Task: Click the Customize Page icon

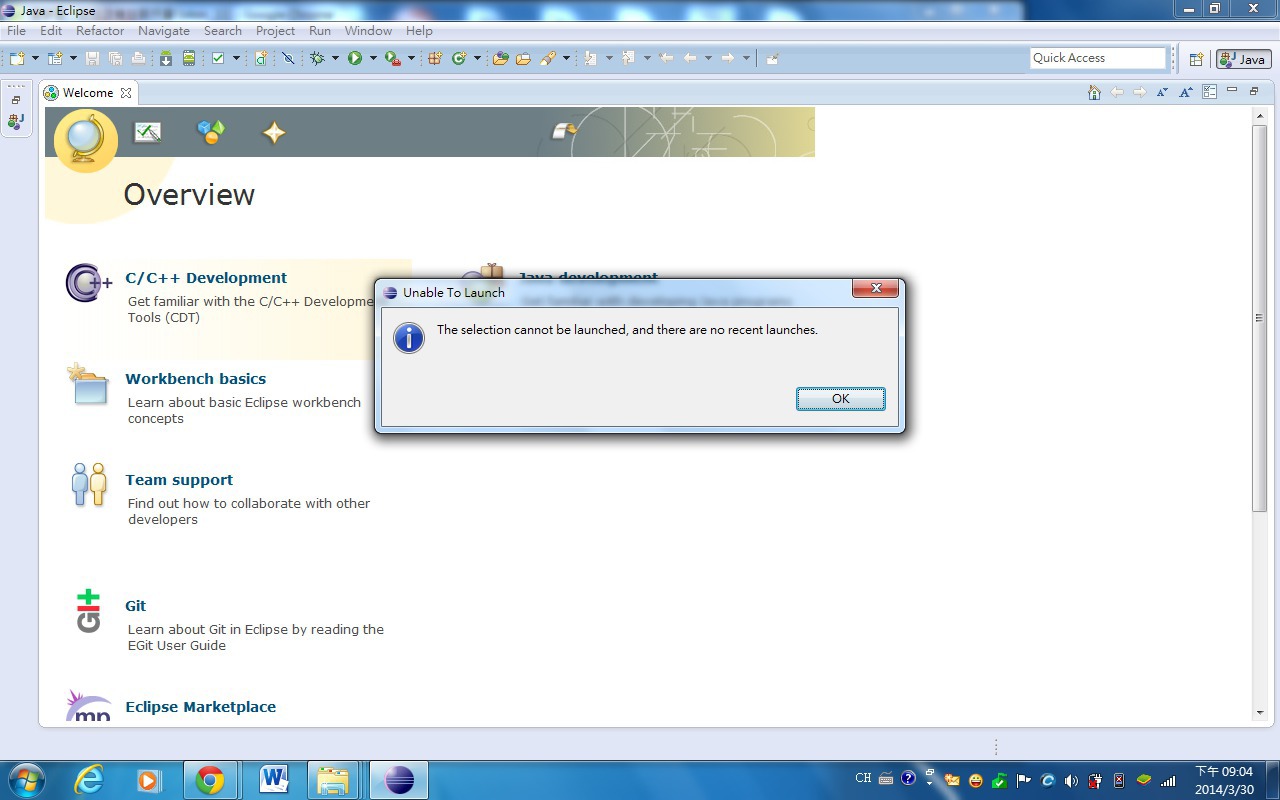Action: click(x=1209, y=92)
